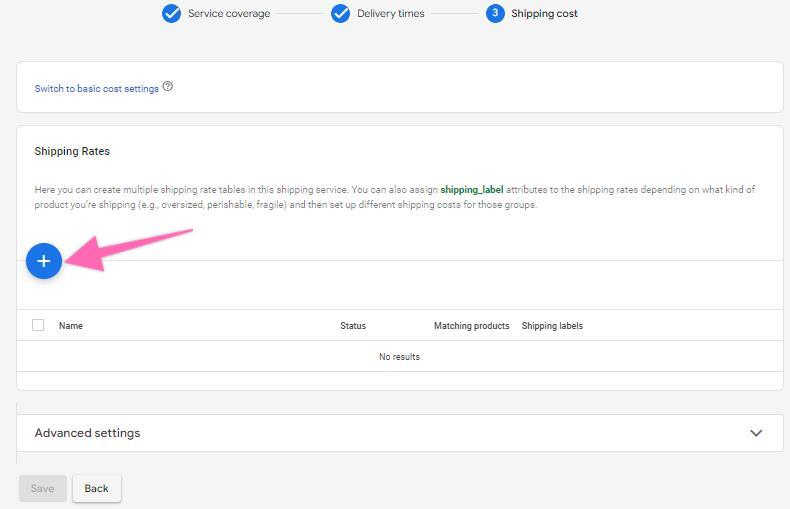Screen dimensions: 790x509
Task: Click the step 3 circle icon
Action: click(495, 14)
